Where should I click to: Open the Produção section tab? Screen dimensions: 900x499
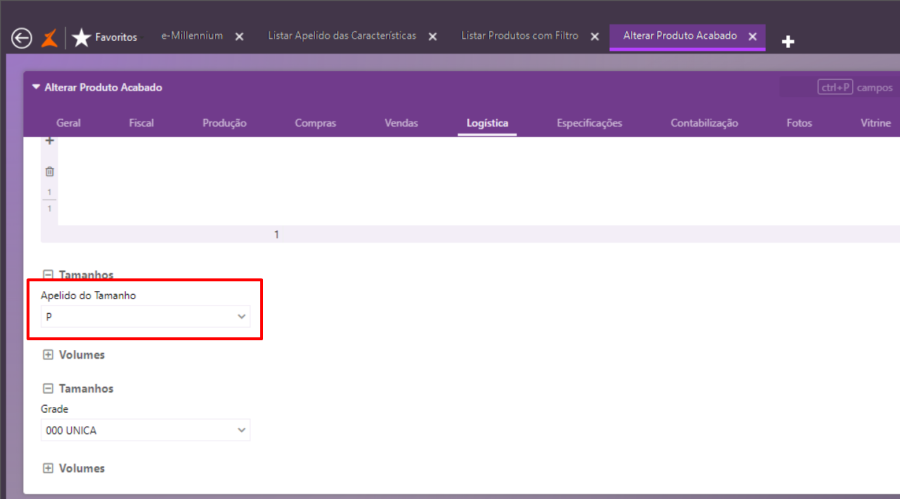pos(224,123)
